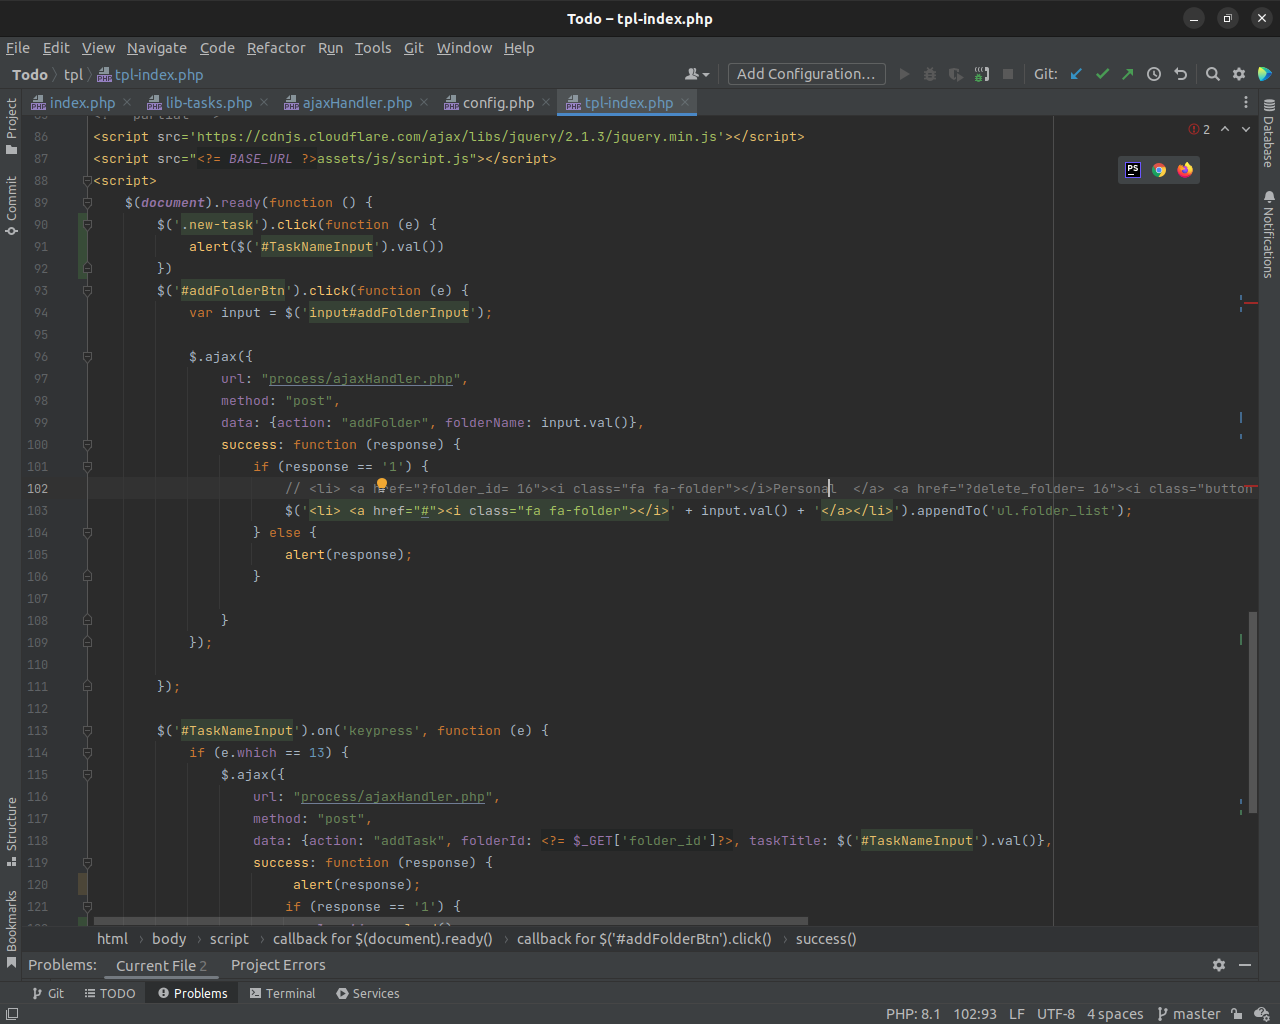Go to previous highlighted error arrow
The image size is (1280, 1024).
coord(1225,129)
